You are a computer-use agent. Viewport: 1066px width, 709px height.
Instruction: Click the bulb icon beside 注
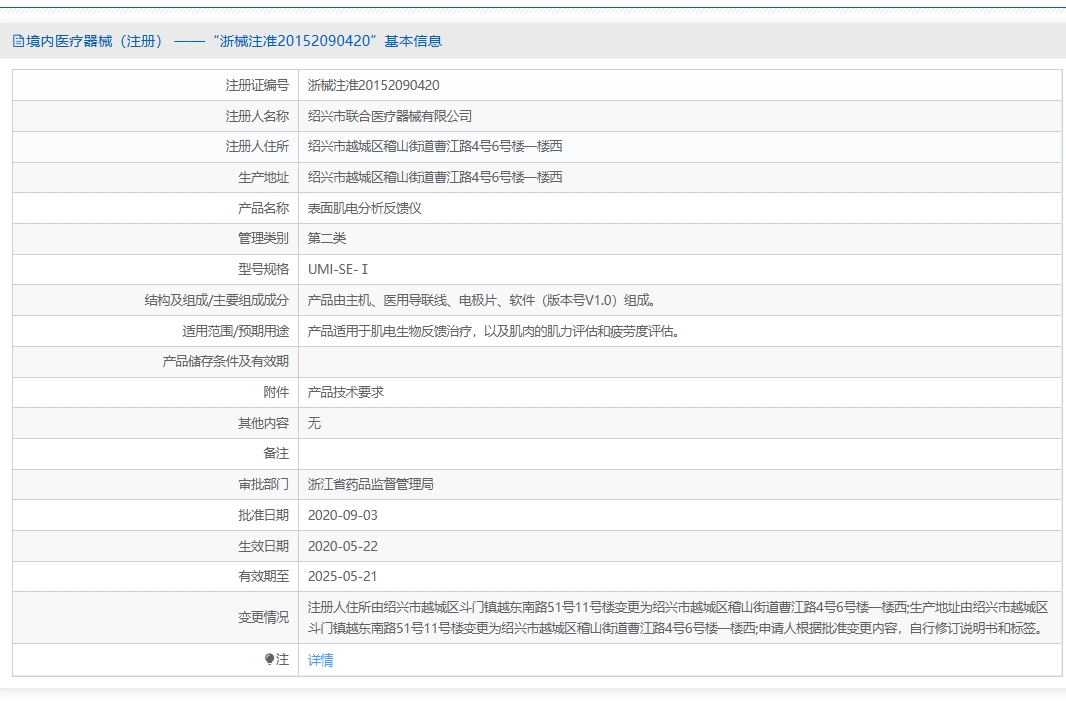[269, 659]
